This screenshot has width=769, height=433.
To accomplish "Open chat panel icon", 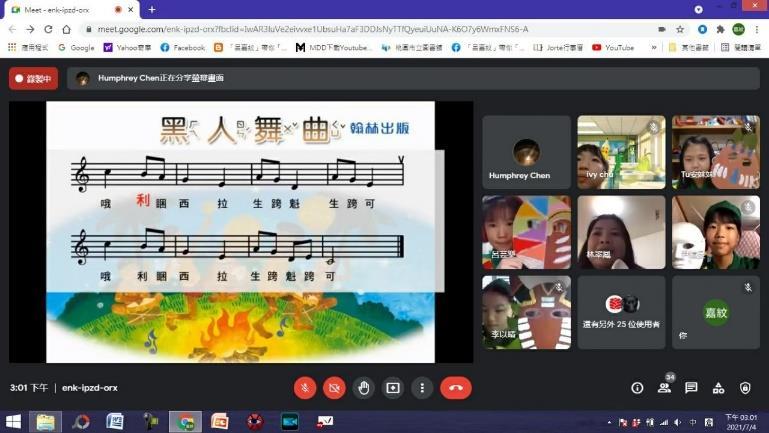I will [x=692, y=388].
